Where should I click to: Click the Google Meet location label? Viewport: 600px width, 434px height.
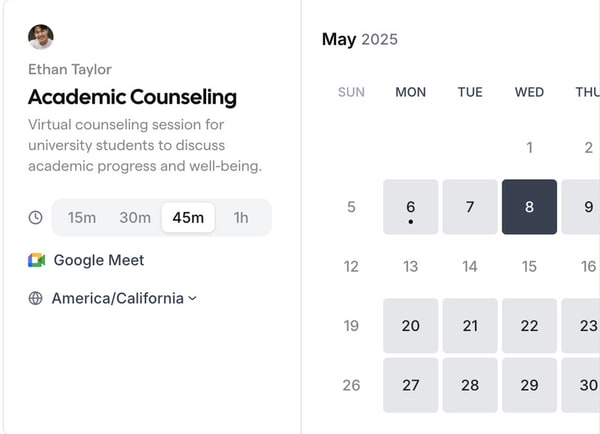click(99, 260)
